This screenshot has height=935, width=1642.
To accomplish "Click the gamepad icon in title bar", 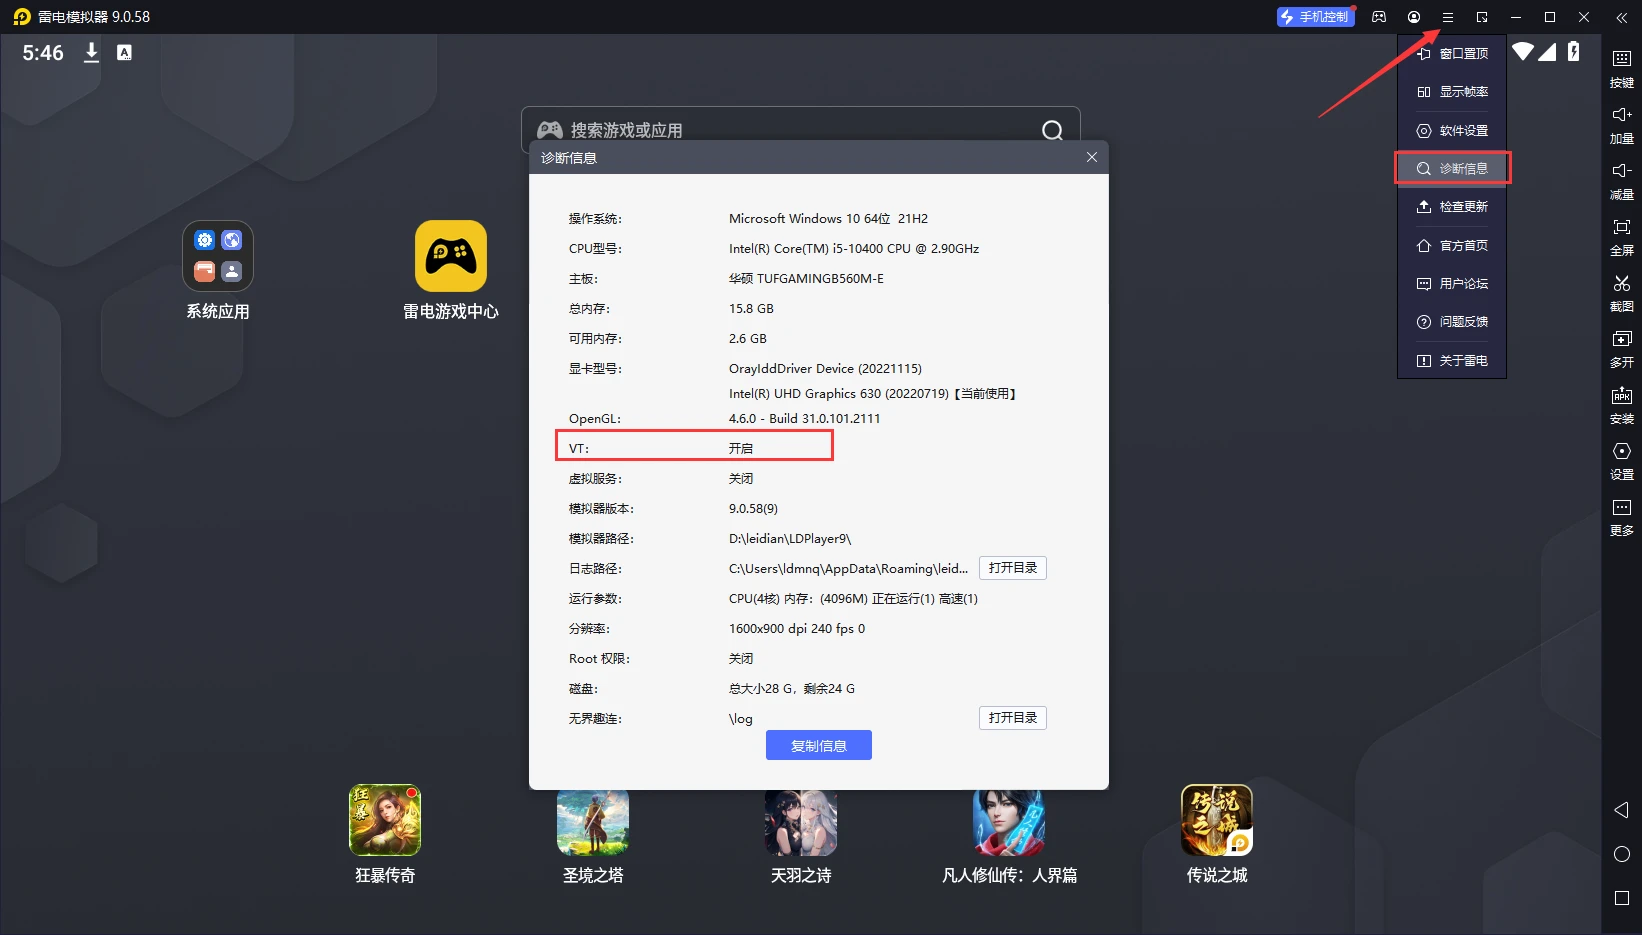I will point(1379,17).
